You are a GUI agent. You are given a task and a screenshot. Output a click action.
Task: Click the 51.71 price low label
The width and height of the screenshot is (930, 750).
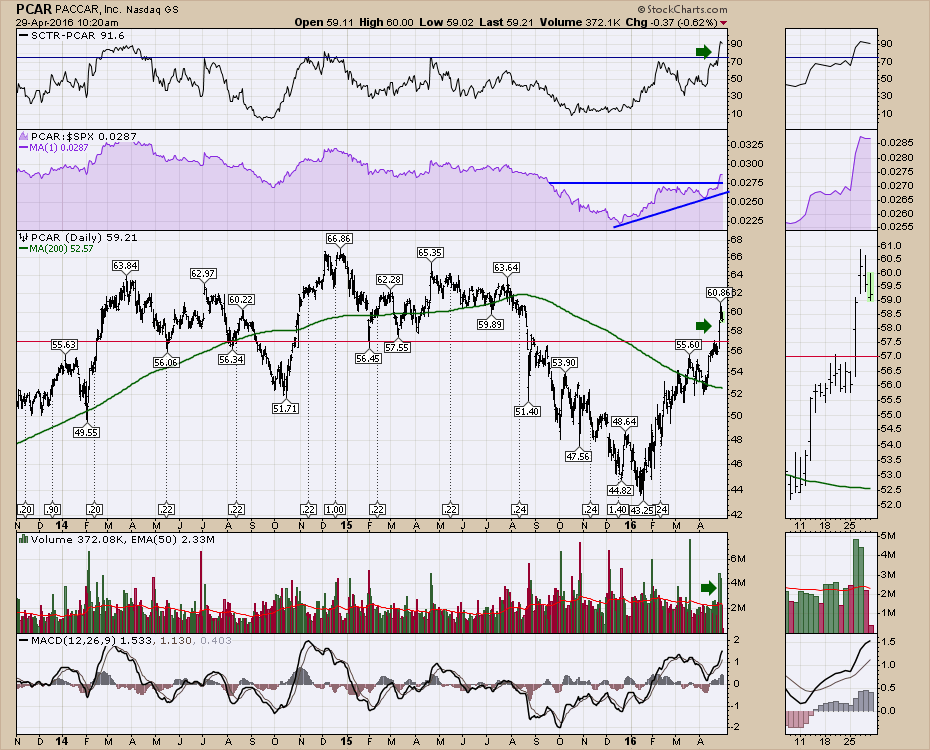(285, 408)
